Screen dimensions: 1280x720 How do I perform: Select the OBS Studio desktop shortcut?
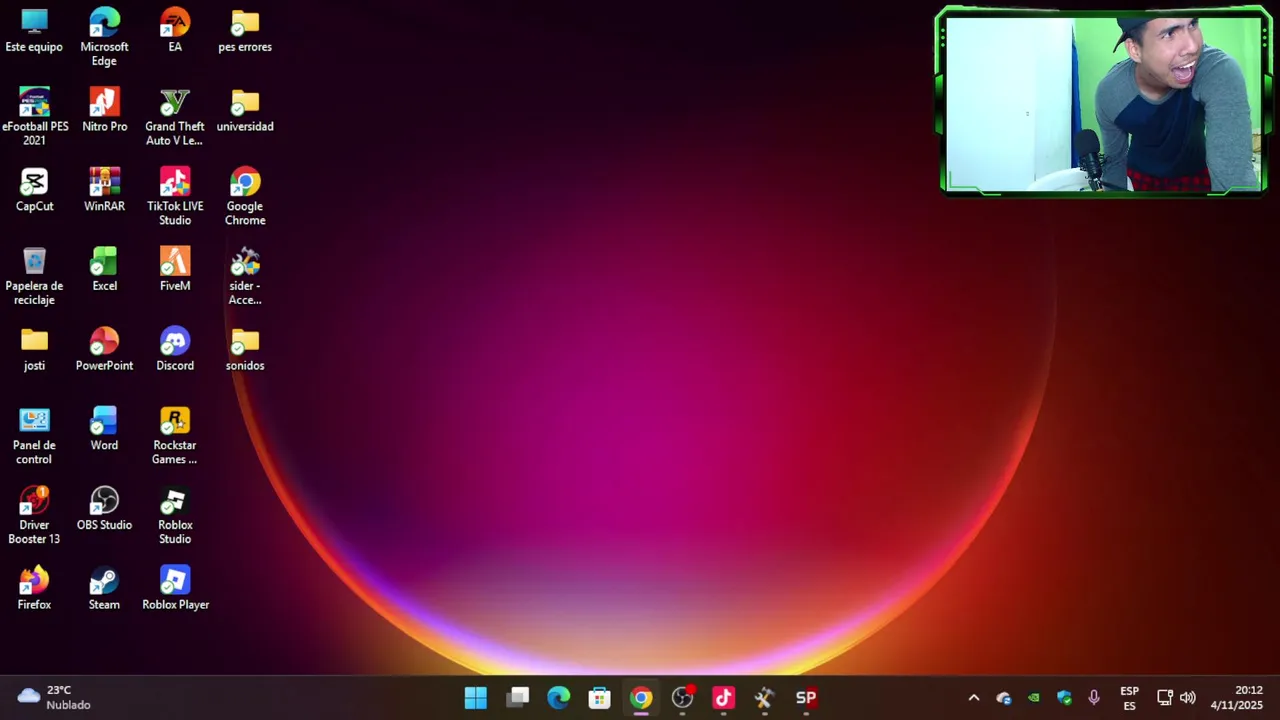click(104, 510)
